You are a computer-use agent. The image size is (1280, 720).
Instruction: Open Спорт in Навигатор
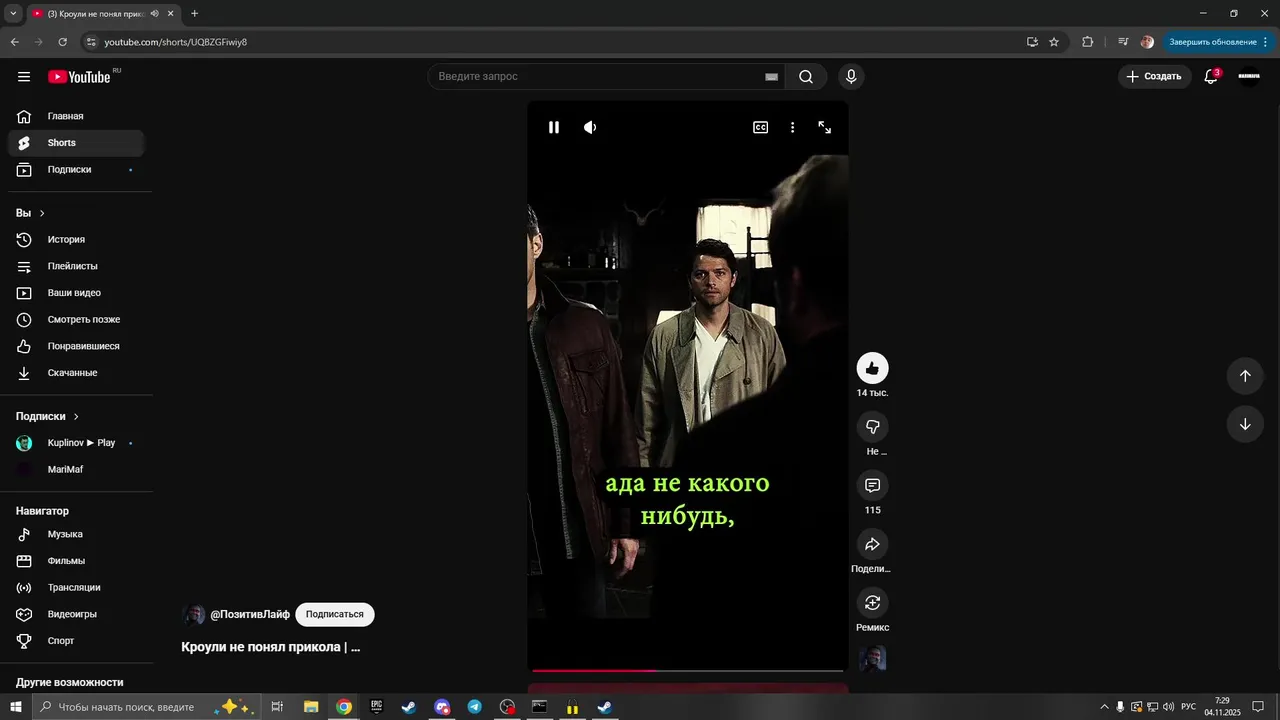coord(76,641)
